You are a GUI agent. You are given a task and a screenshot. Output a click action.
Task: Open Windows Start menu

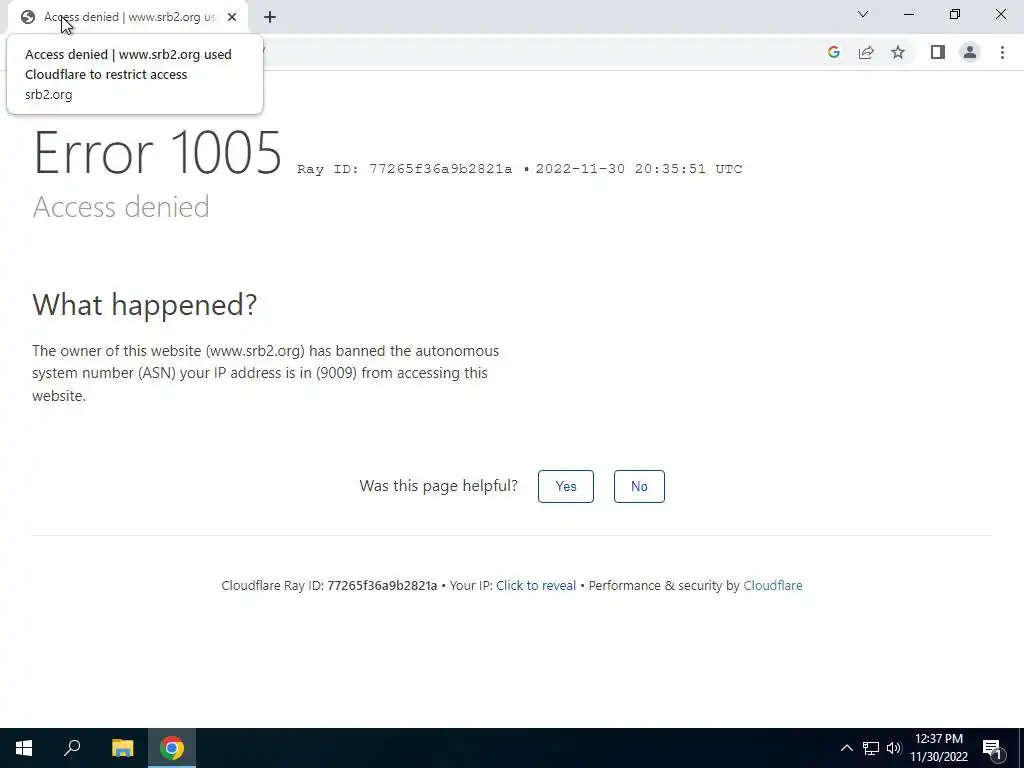click(24, 748)
